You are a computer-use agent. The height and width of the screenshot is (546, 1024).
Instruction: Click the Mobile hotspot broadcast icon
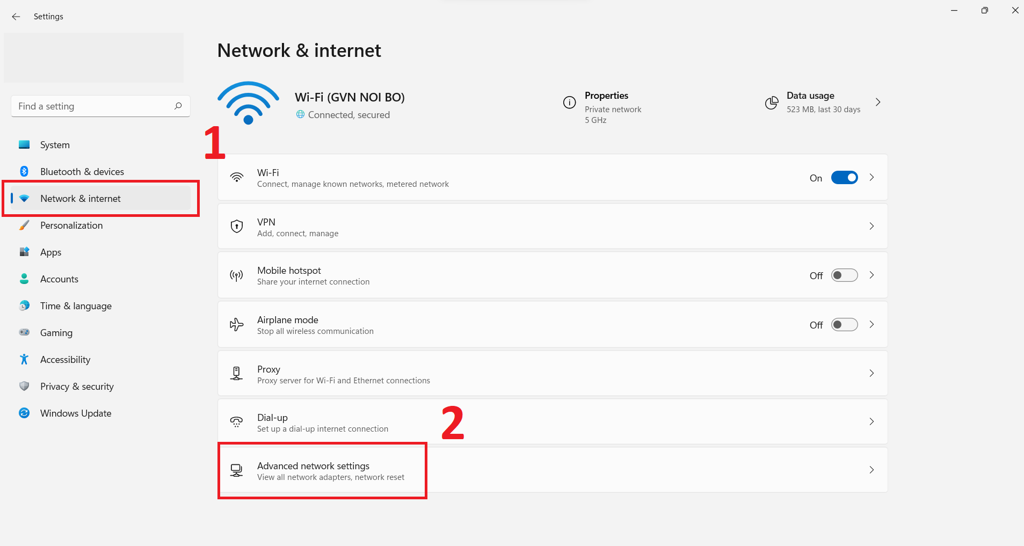click(x=236, y=276)
